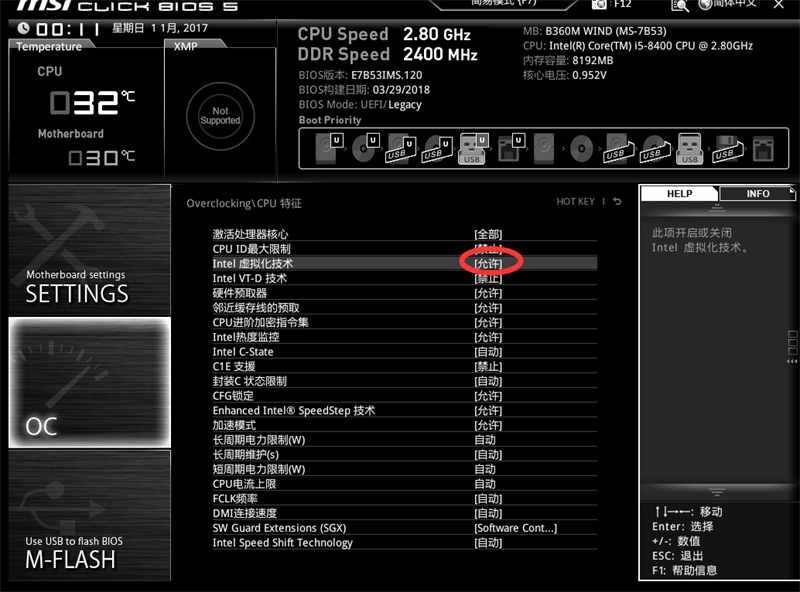This screenshot has height=592, width=800.
Task: Toggle 邻近缓存线的预取 value [允许]
Action: tap(488, 308)
